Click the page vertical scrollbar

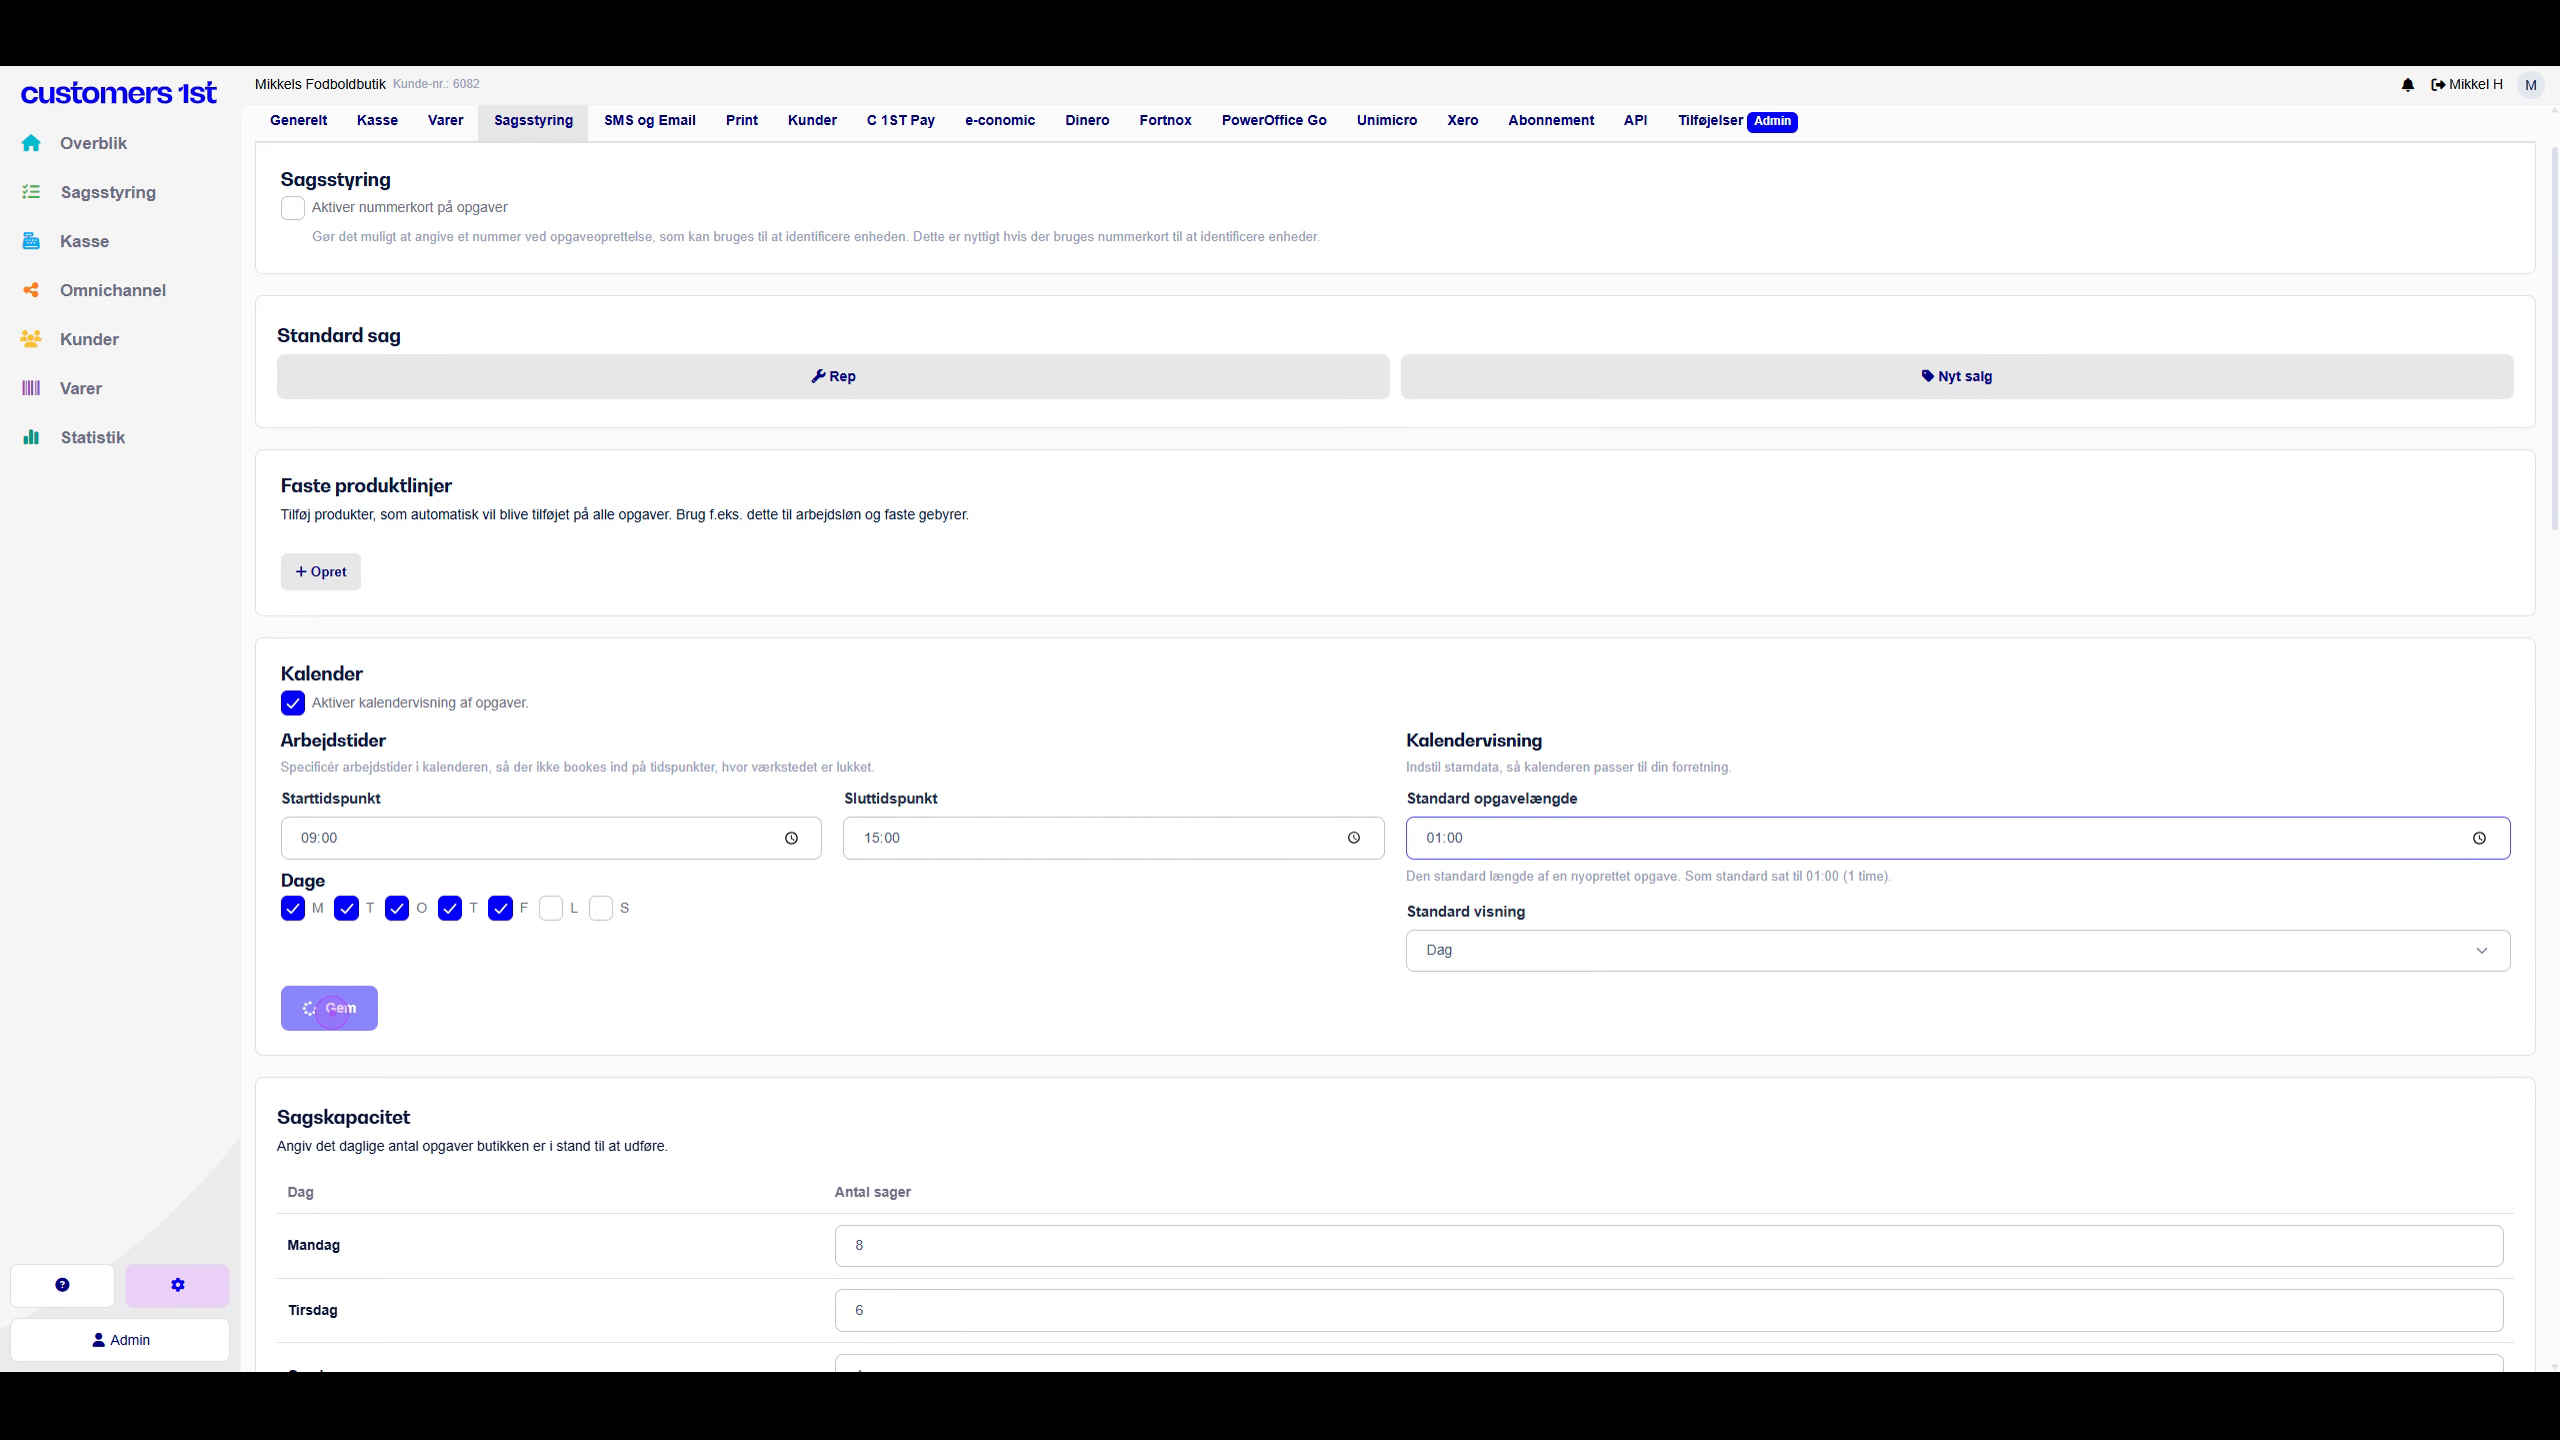2555,340
